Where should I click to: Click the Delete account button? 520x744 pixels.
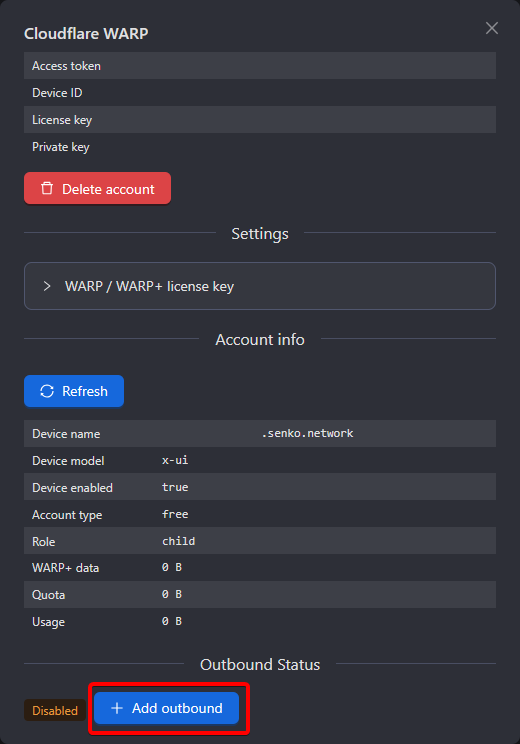click(x=97, y=188)
